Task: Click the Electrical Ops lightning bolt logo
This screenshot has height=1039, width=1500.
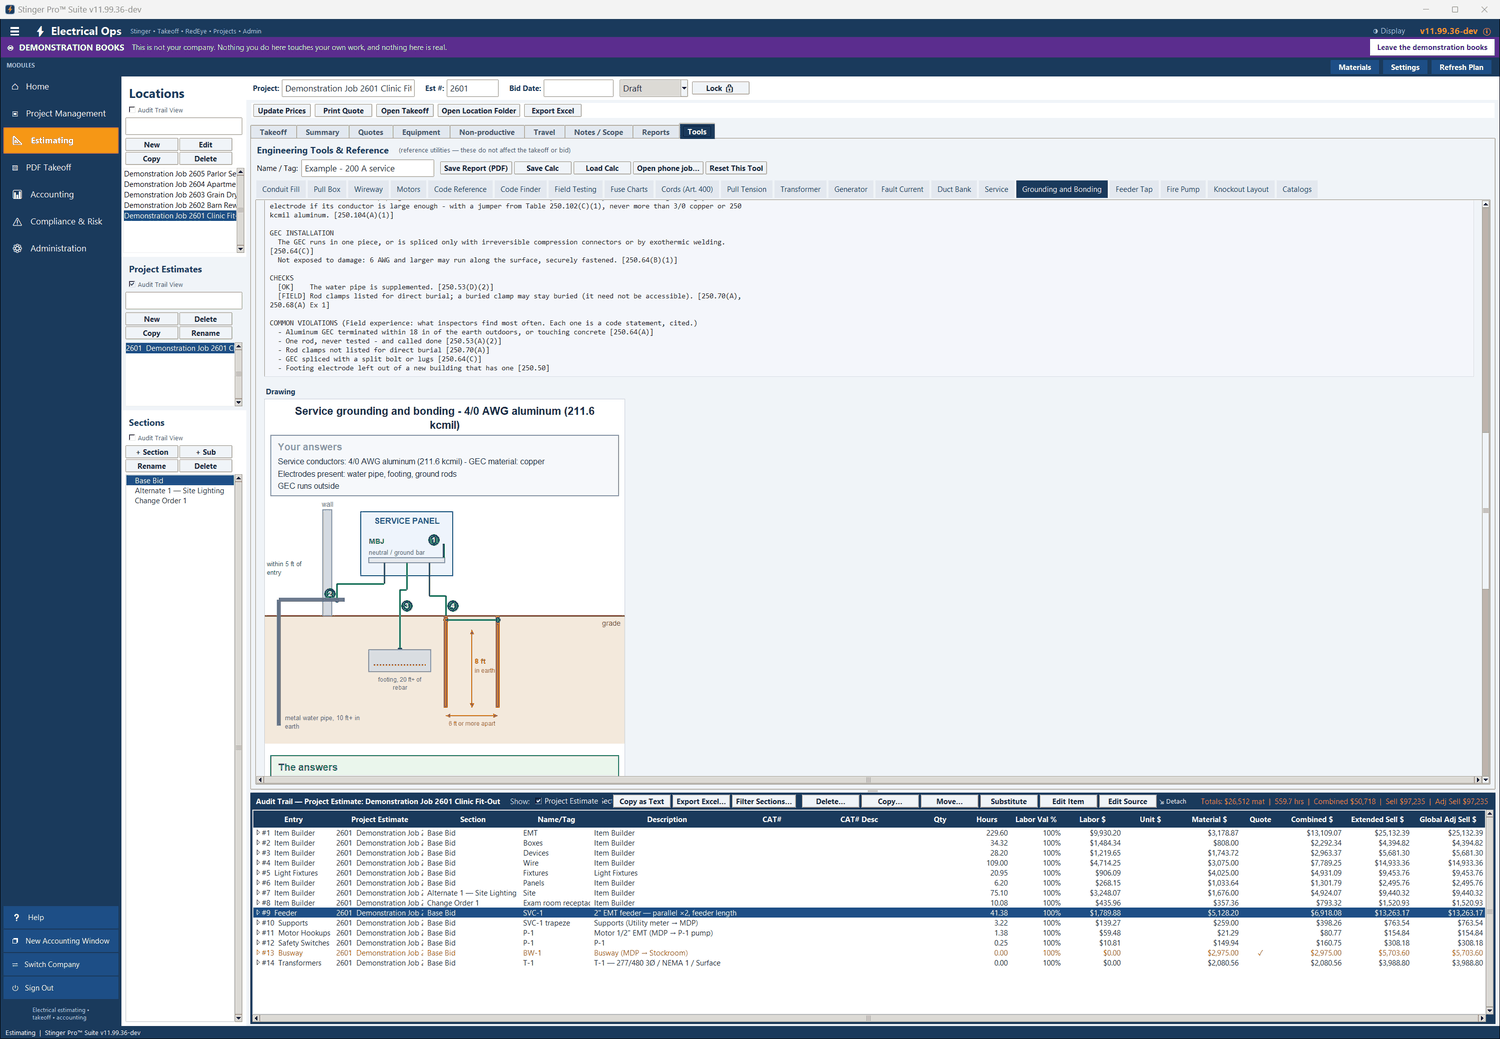Action: tap(40, 31)
